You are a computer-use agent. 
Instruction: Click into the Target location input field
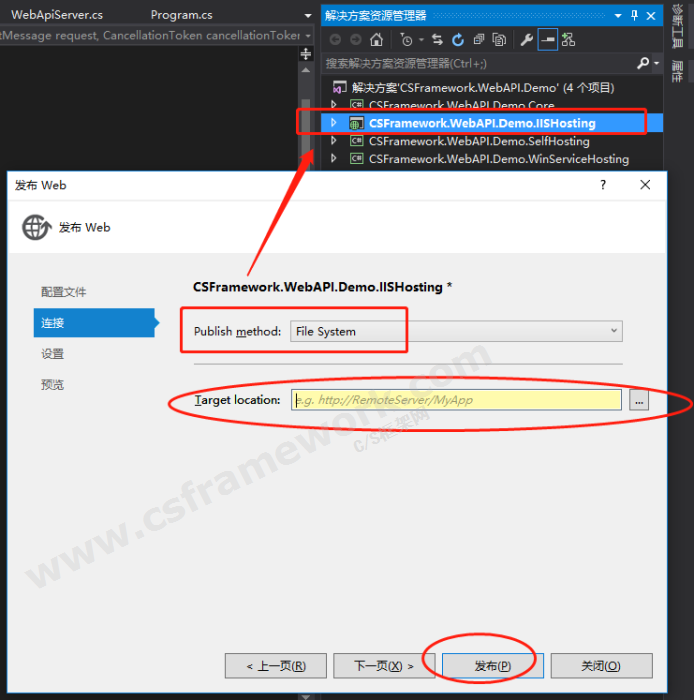tap(456, 400)
